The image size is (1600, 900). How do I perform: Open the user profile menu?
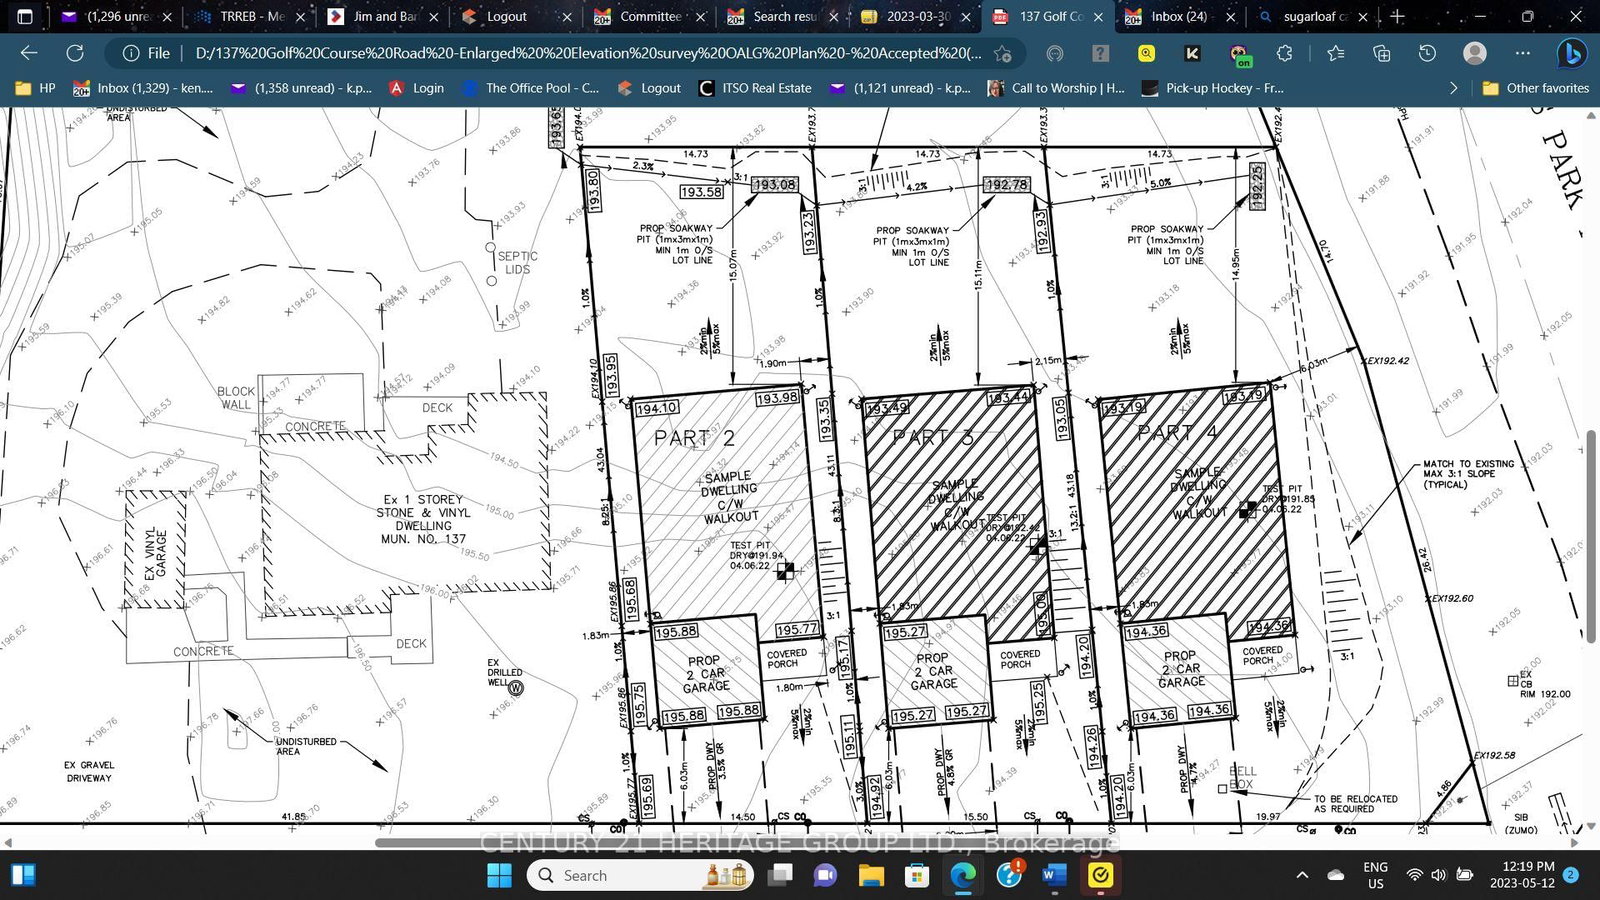[1475, 53]
